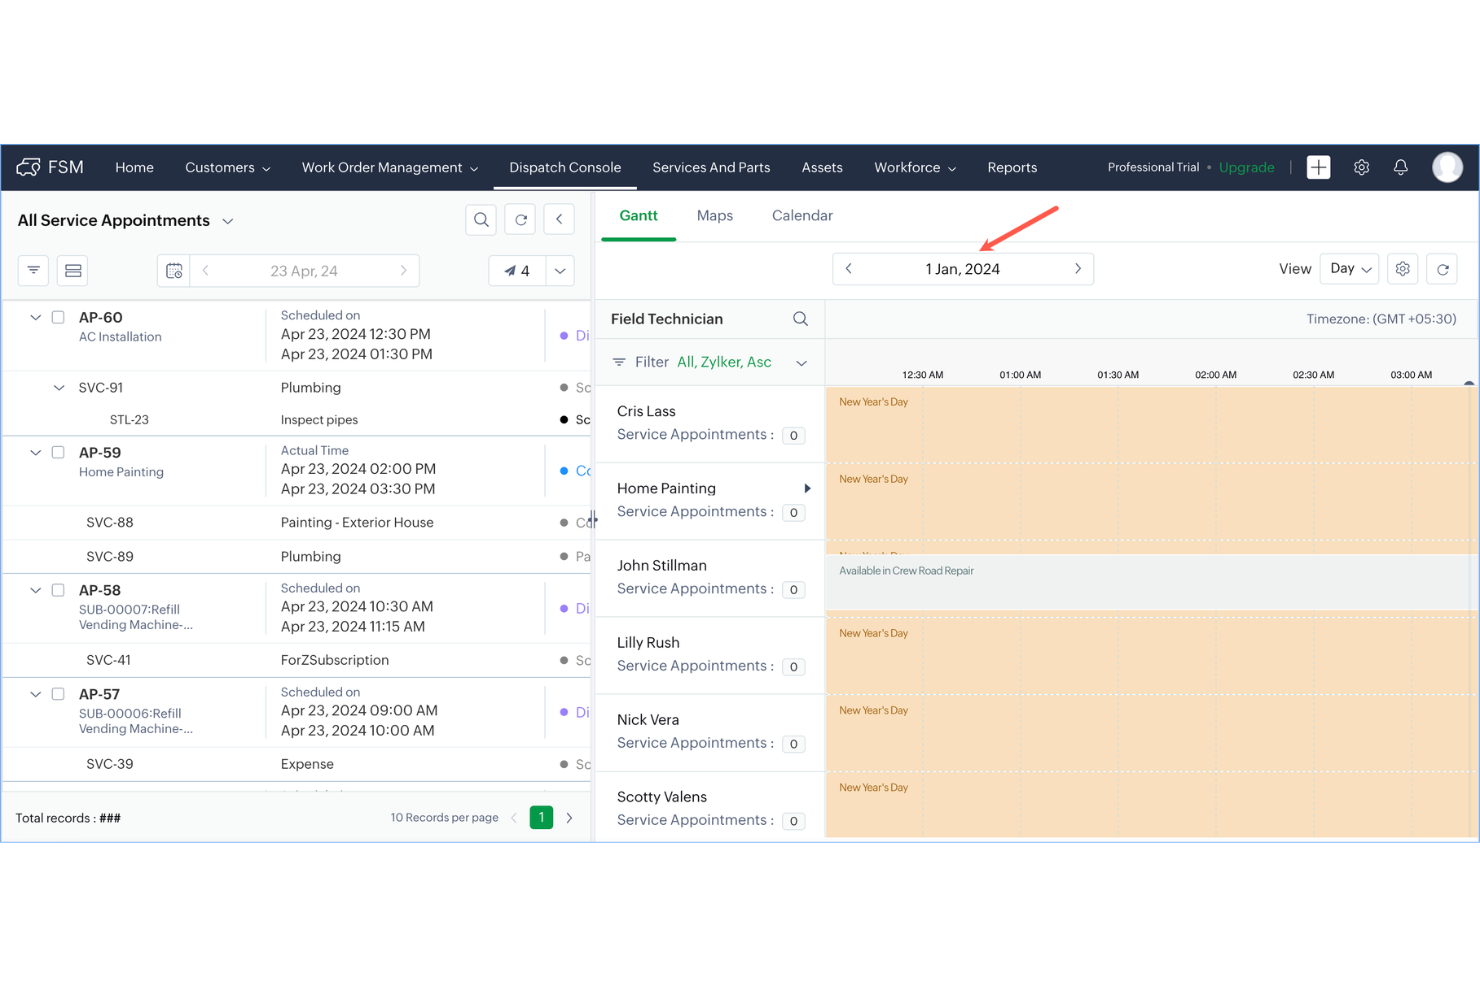Click the Upgrade link

[x=1246, y=167]
